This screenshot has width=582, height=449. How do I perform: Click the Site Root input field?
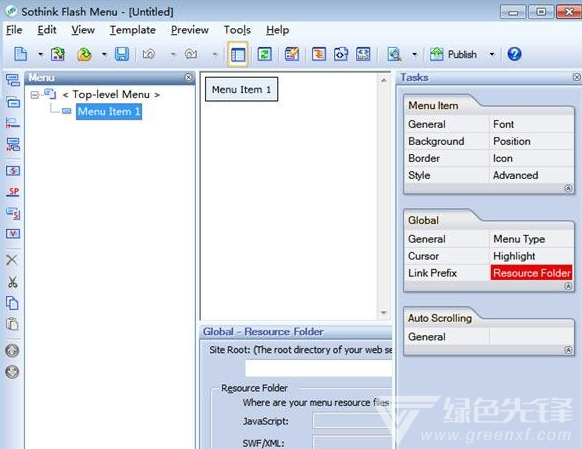coord(318,368)
